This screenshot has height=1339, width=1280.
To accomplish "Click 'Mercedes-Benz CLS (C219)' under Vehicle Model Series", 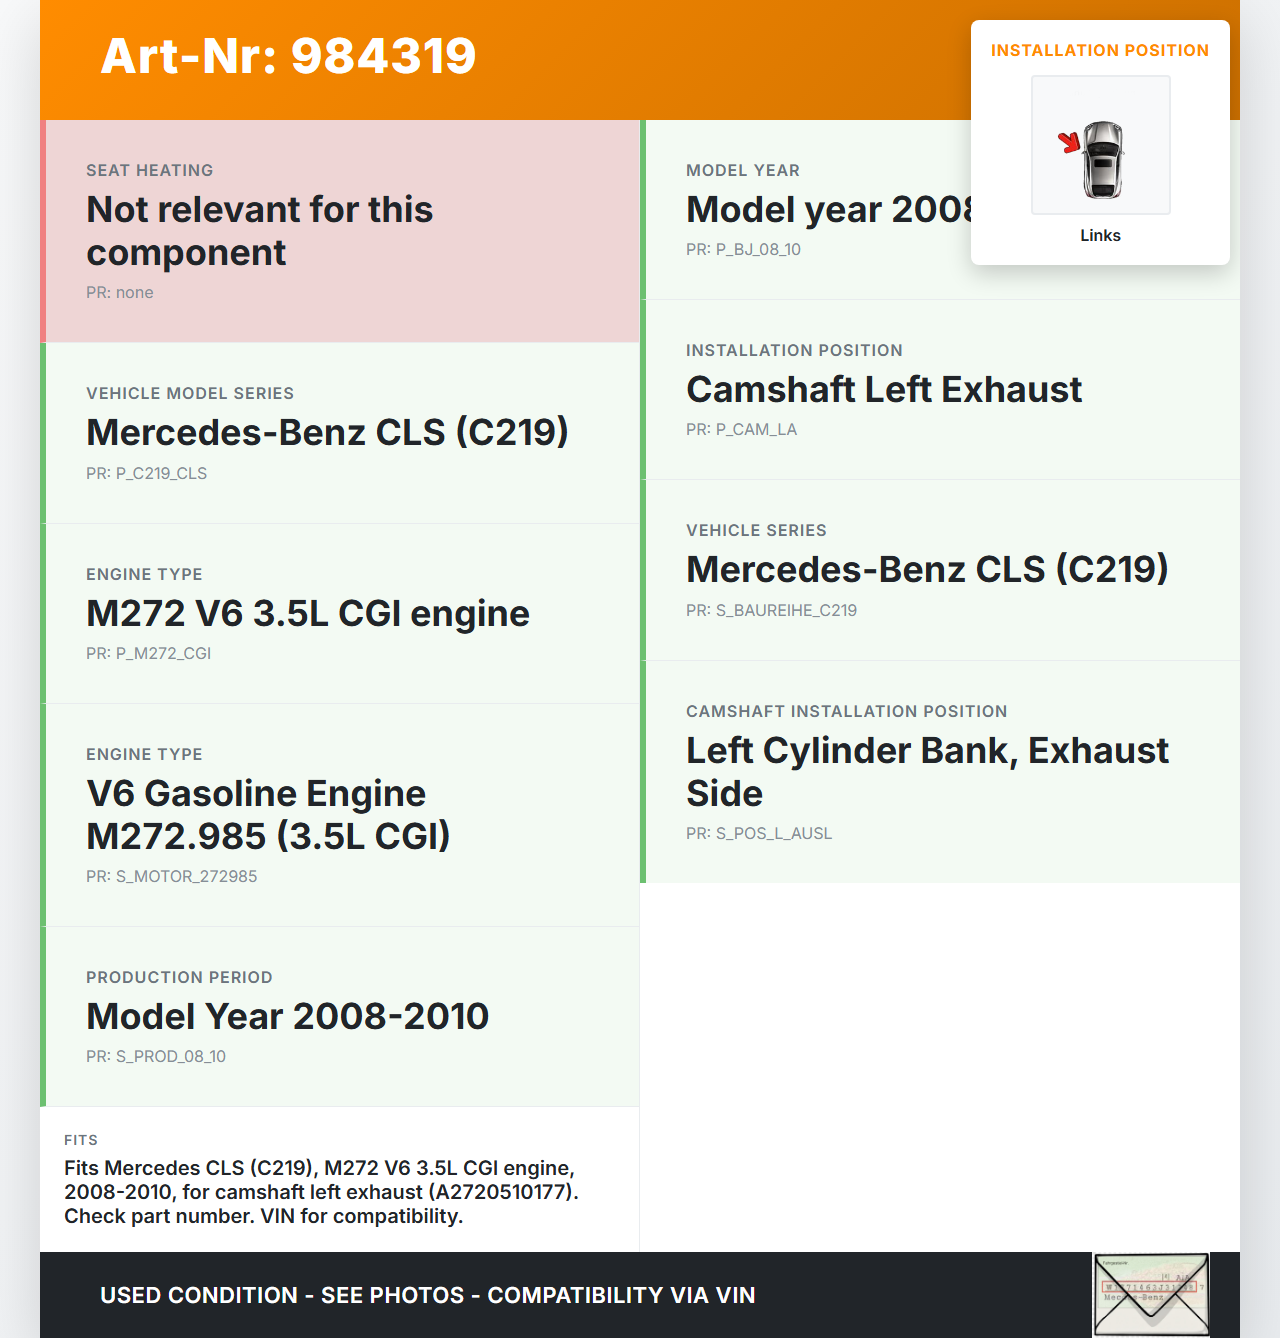I will 327,433.
